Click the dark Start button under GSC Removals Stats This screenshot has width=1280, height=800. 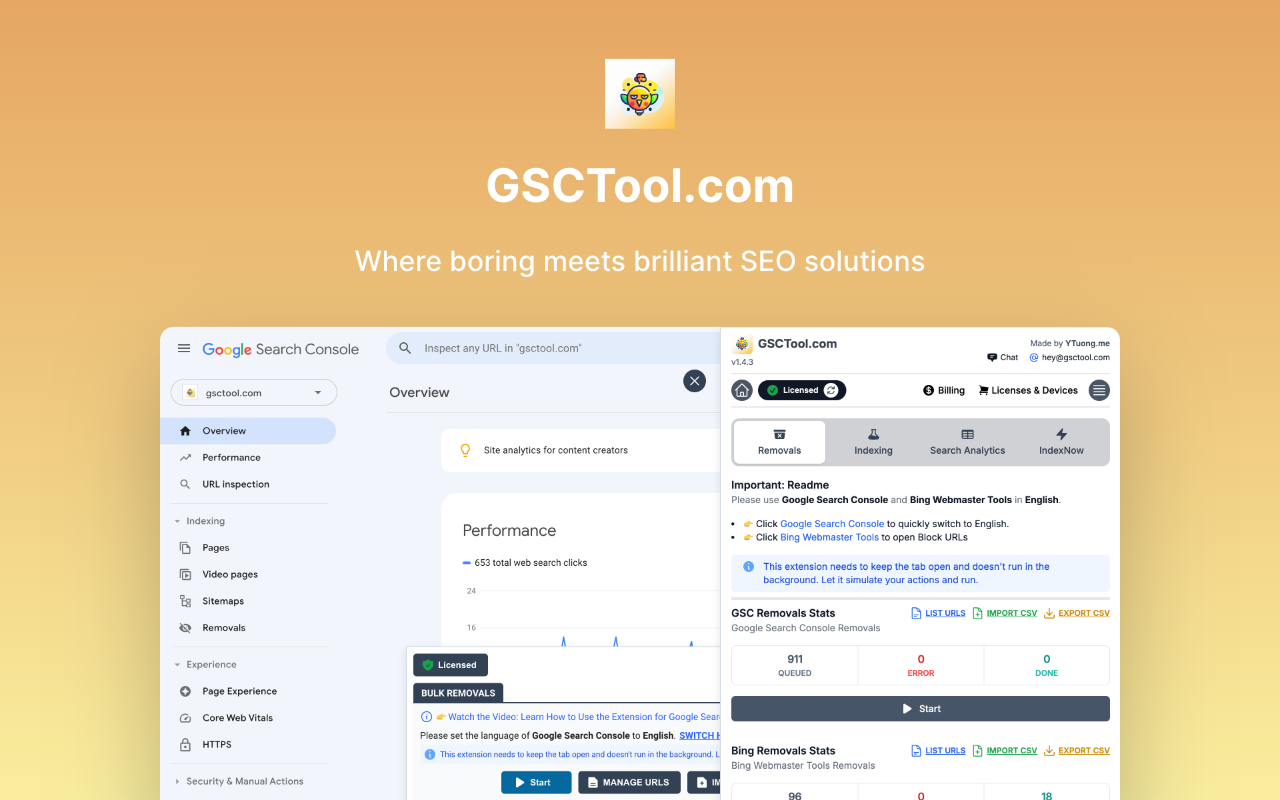(920, 708)
